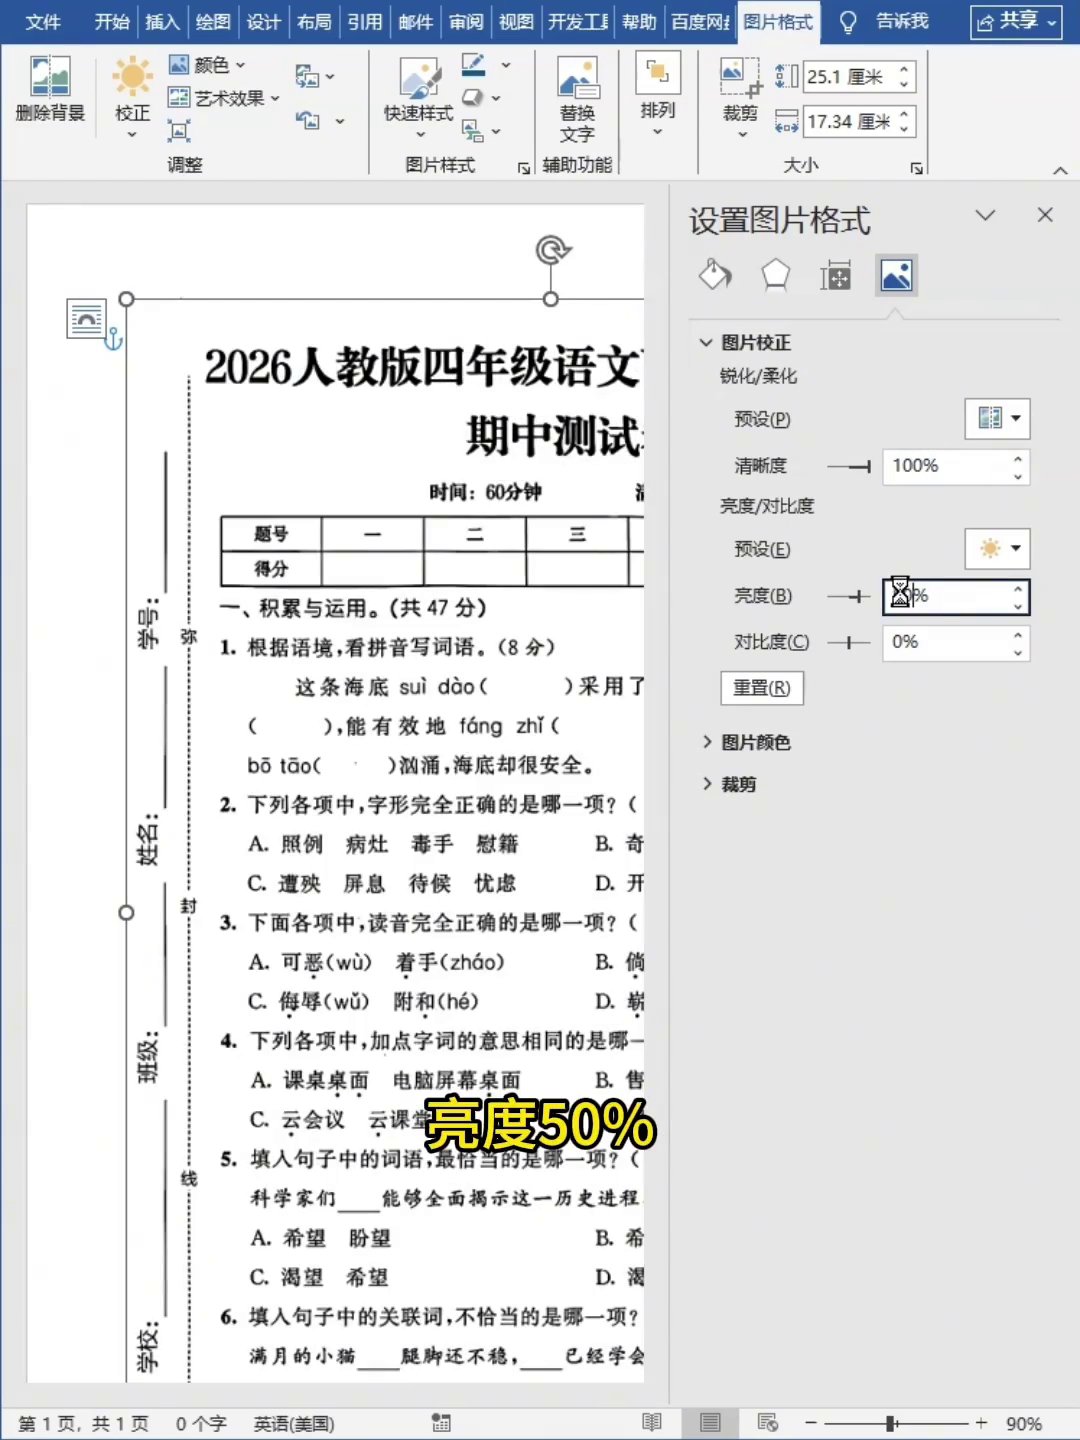Switch to Layout & Properties pane tab
This screenshot has width=1080, height=1440.
click(x=835, y=275)
